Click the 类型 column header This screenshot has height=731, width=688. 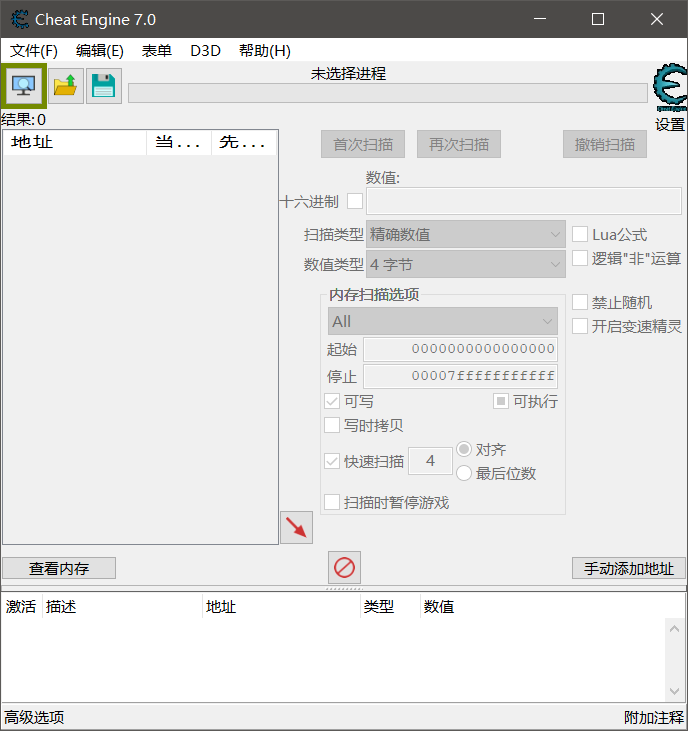pos(390,607)
